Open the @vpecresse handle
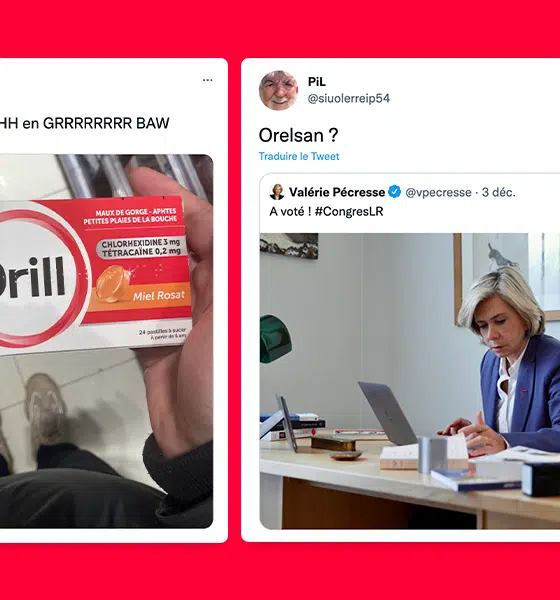 pos(438,192)
